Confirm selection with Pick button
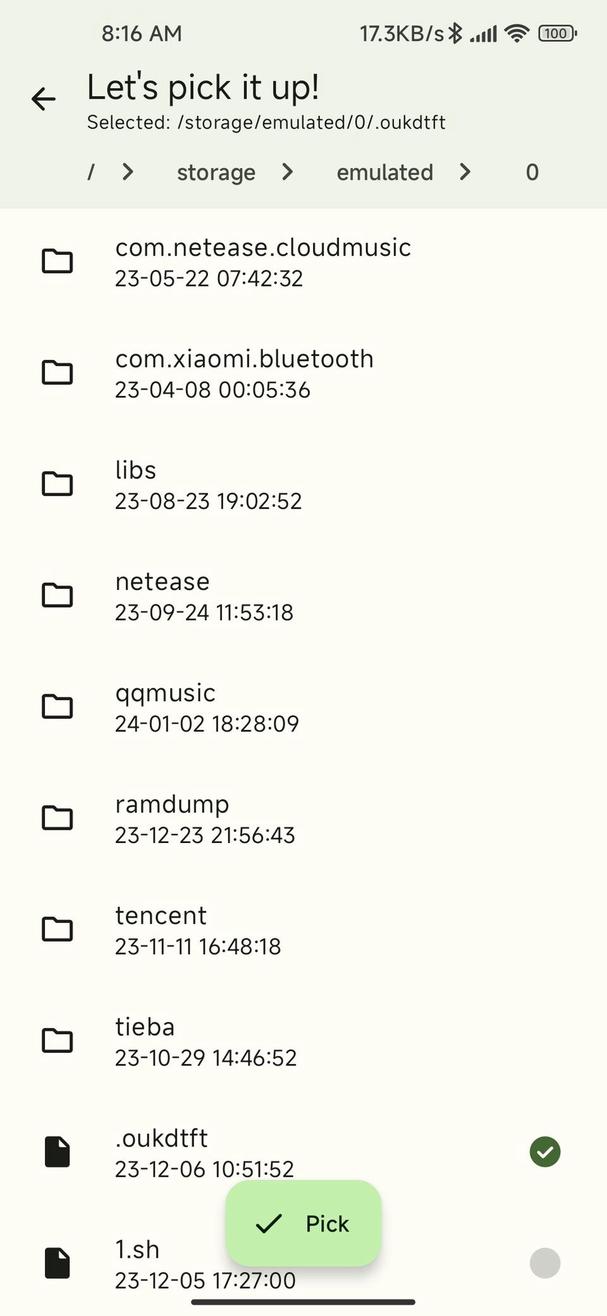607x1316 pixels. (x=303, y=1223)
